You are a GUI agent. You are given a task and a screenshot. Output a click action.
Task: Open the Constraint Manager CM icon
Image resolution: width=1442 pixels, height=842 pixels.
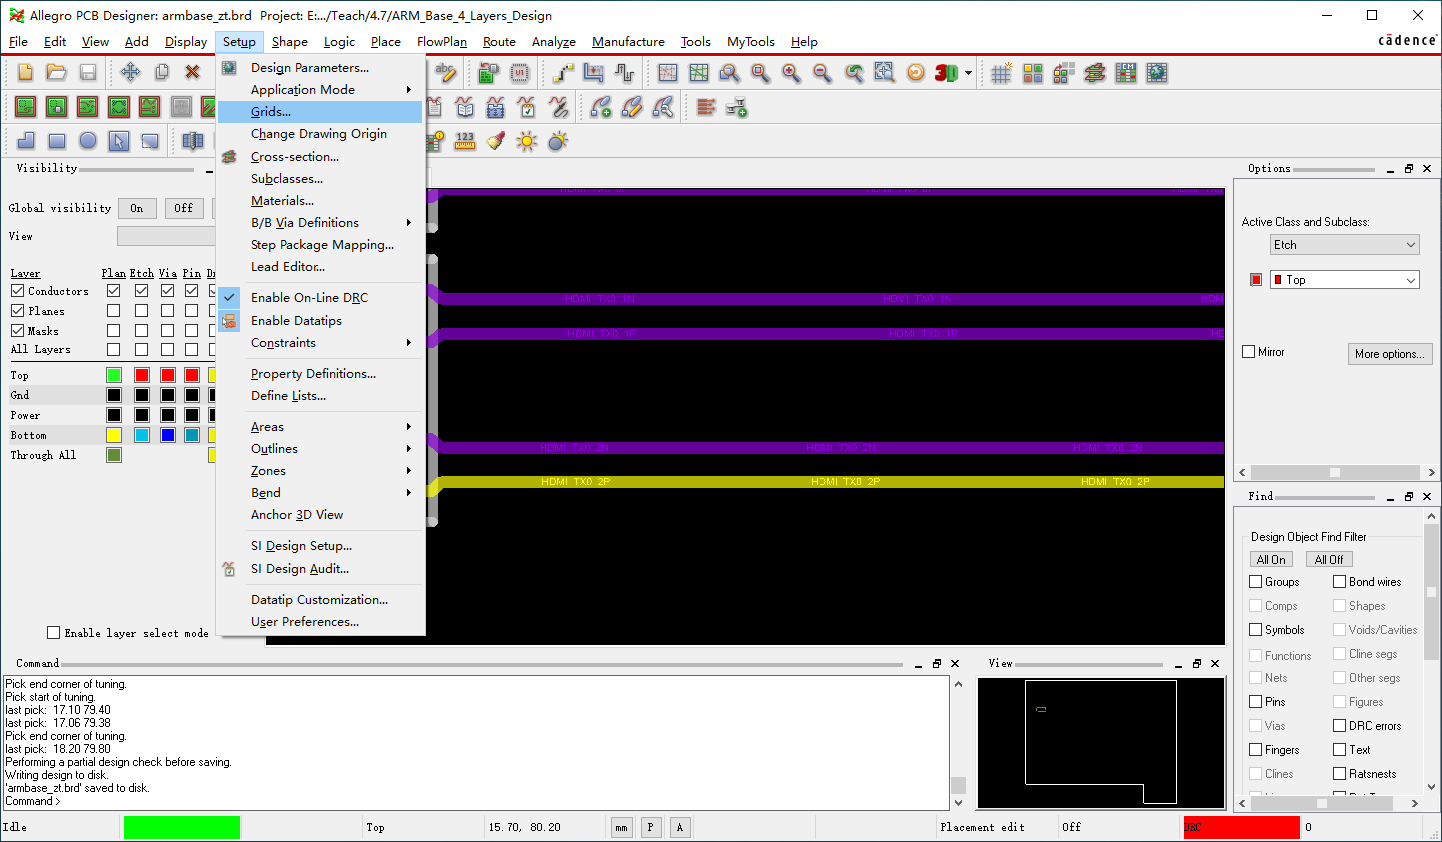pyautogui.click(x=1126, y=72)
